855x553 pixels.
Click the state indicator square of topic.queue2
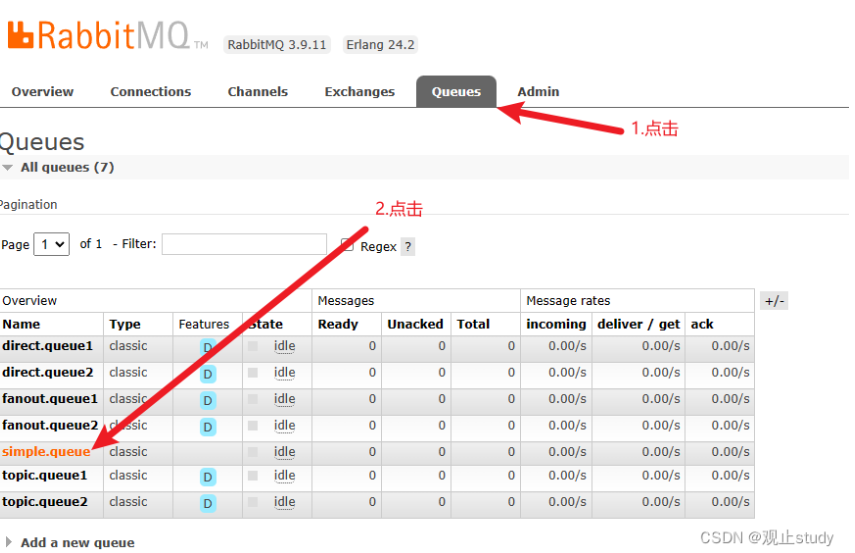coord(253,502)
